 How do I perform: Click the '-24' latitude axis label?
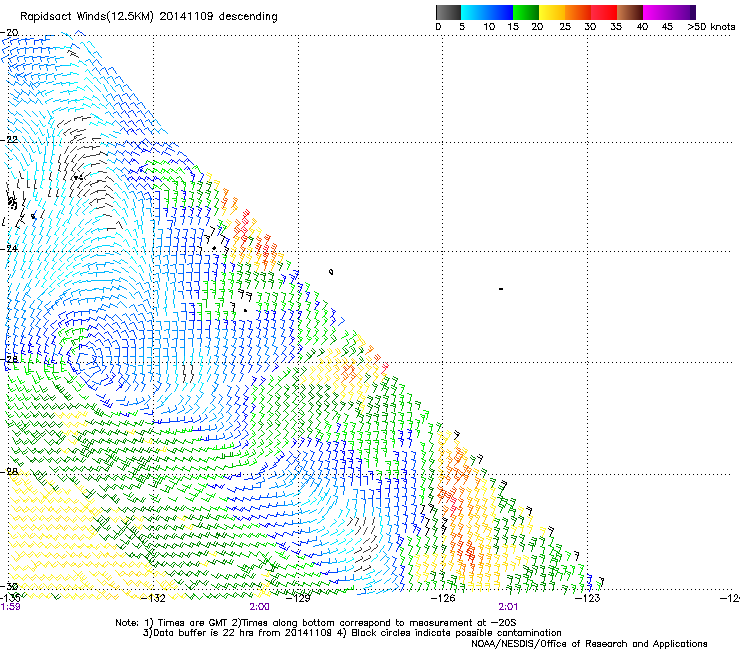[x=9, y=249]
